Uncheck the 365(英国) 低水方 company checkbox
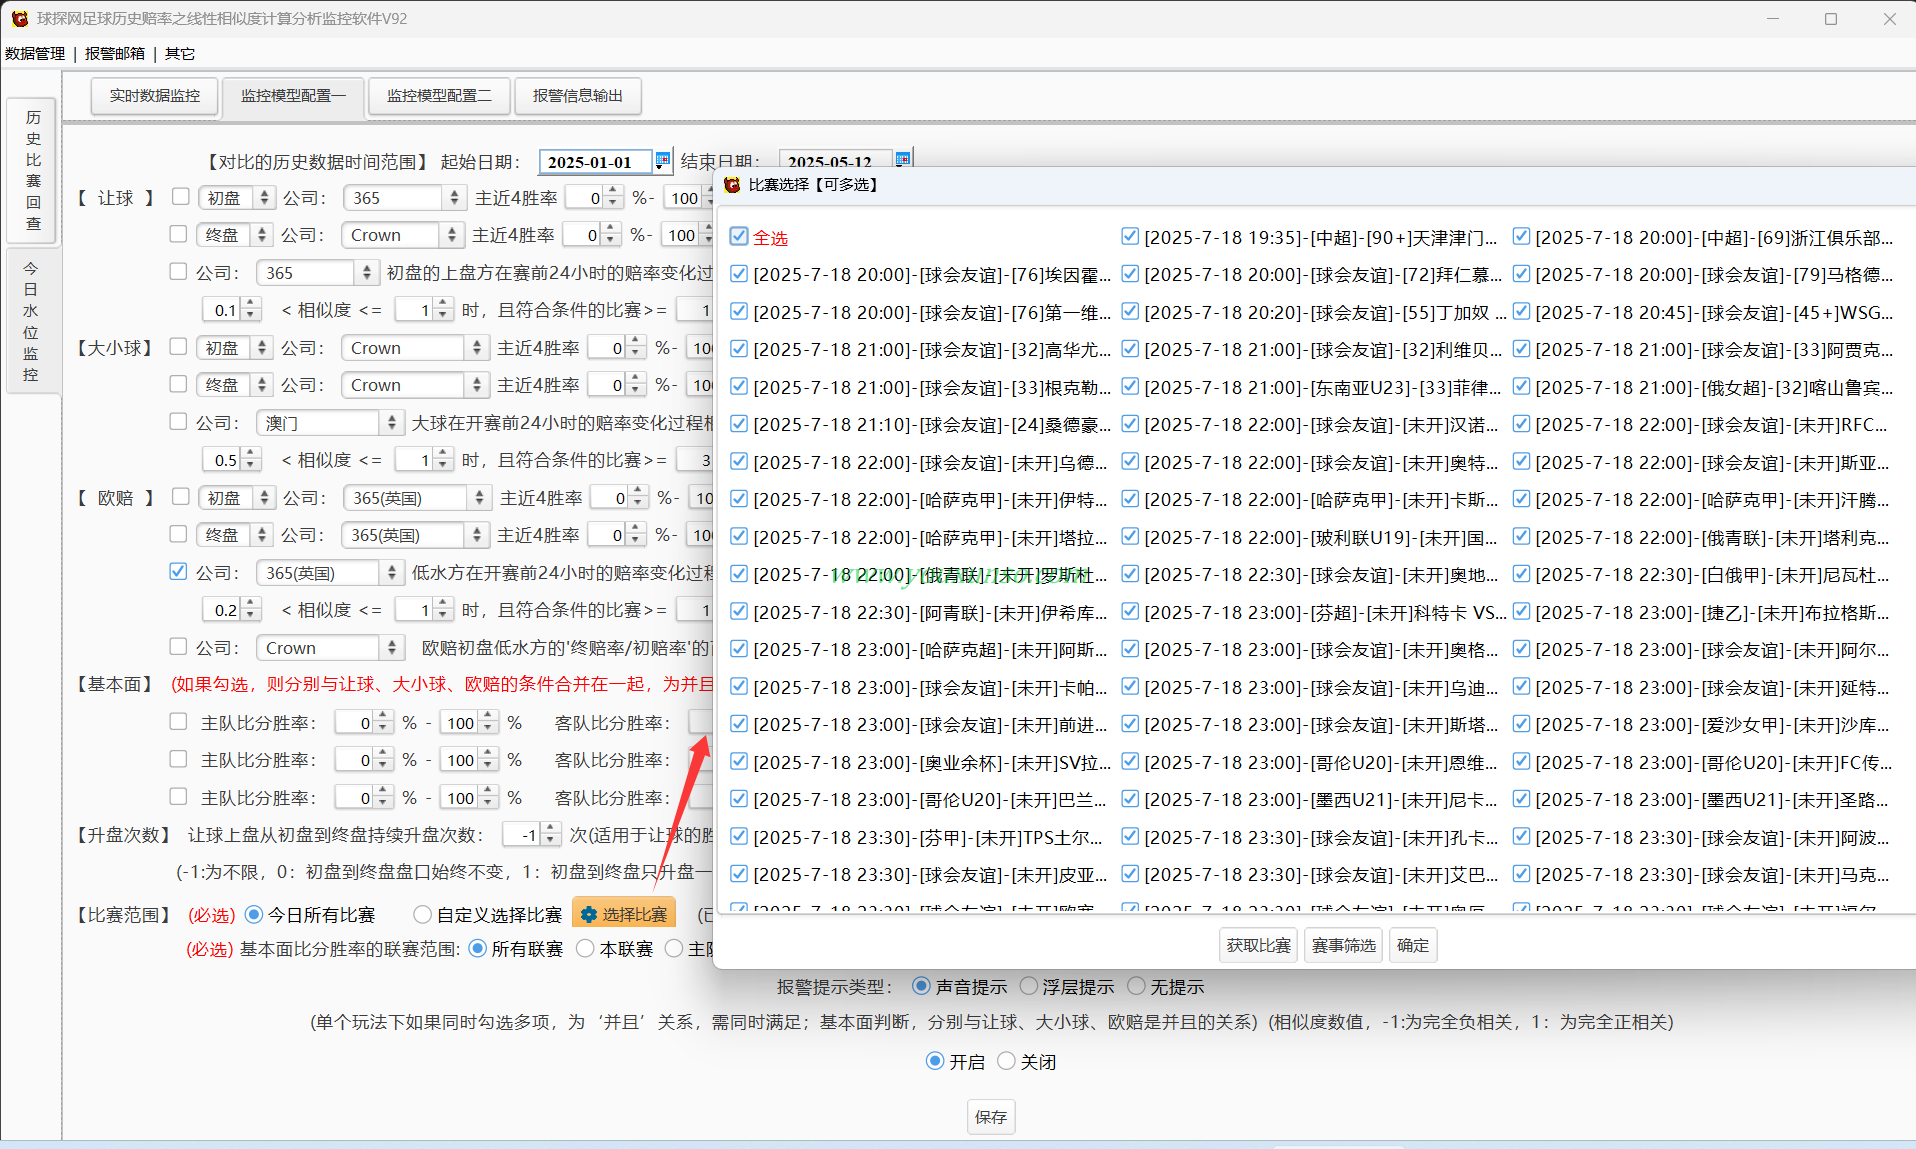The image size is (1916, 1149). [x=178, y=571]
